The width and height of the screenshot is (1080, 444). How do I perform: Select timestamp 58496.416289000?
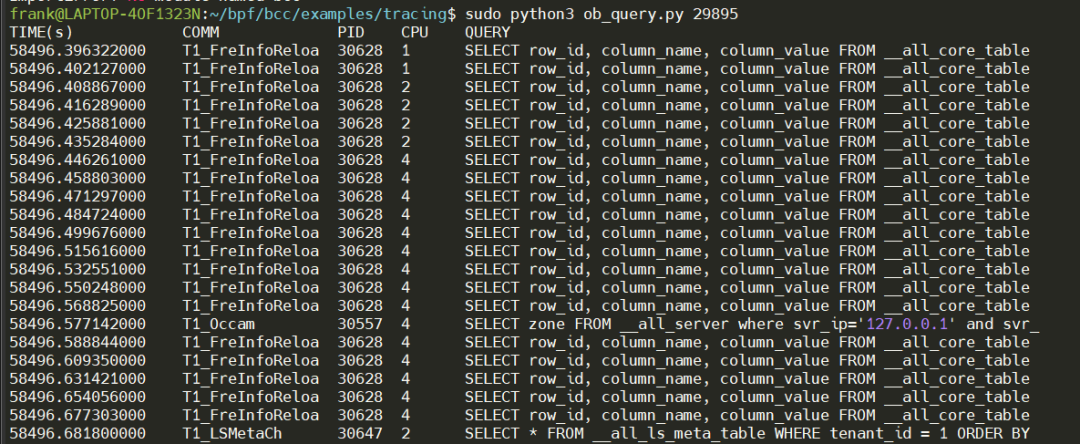(x=78, y=105)
